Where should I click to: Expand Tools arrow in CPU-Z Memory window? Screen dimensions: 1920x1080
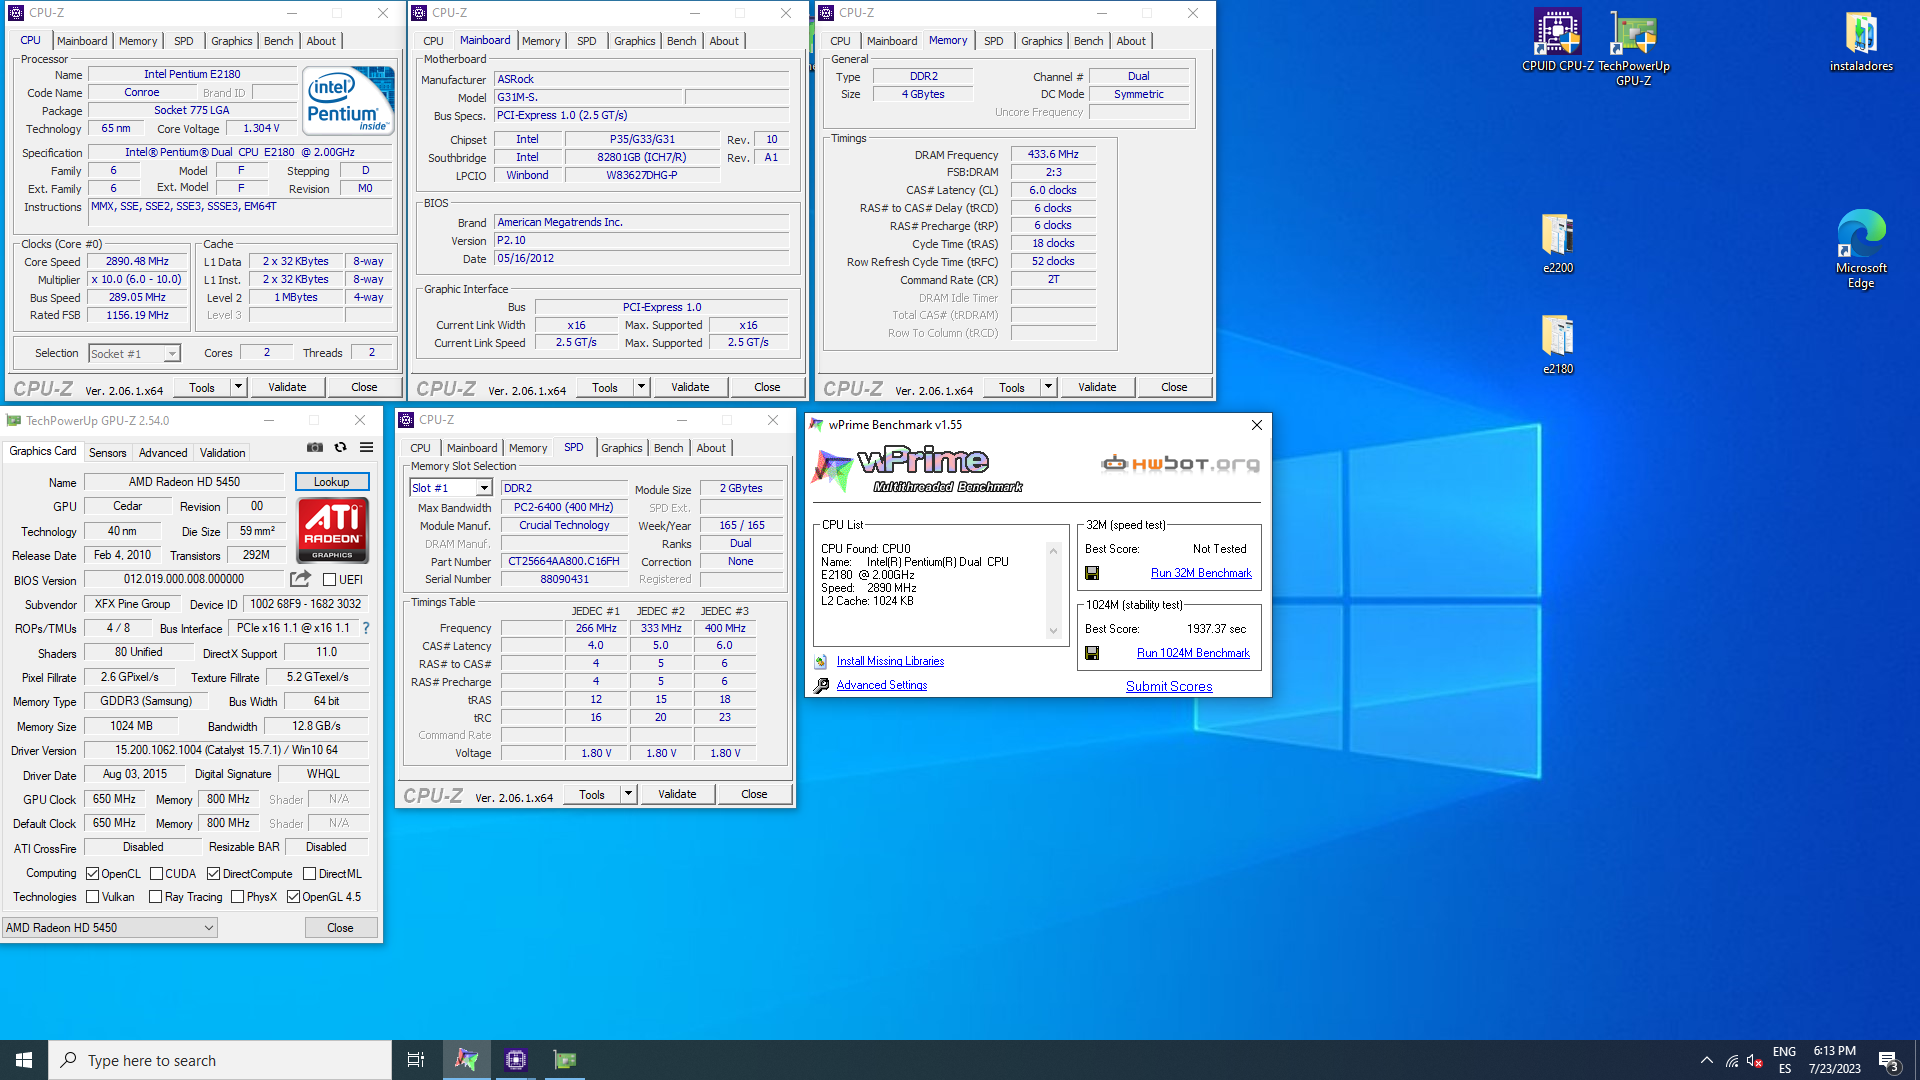pyautogui.click(x=1048, y=387)
